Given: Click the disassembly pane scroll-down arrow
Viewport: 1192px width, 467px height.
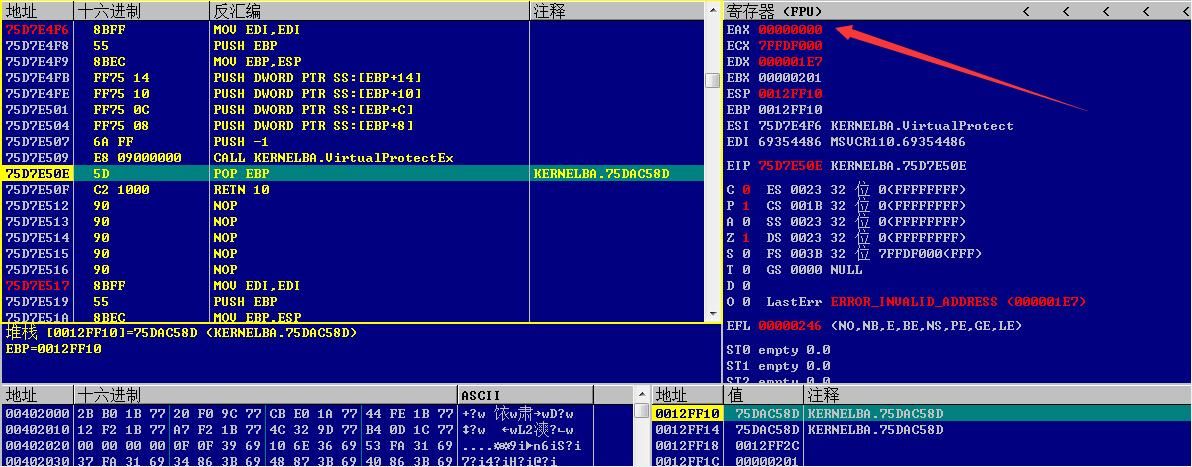Looking at the screenshot, I should click(x=712, y=313).
